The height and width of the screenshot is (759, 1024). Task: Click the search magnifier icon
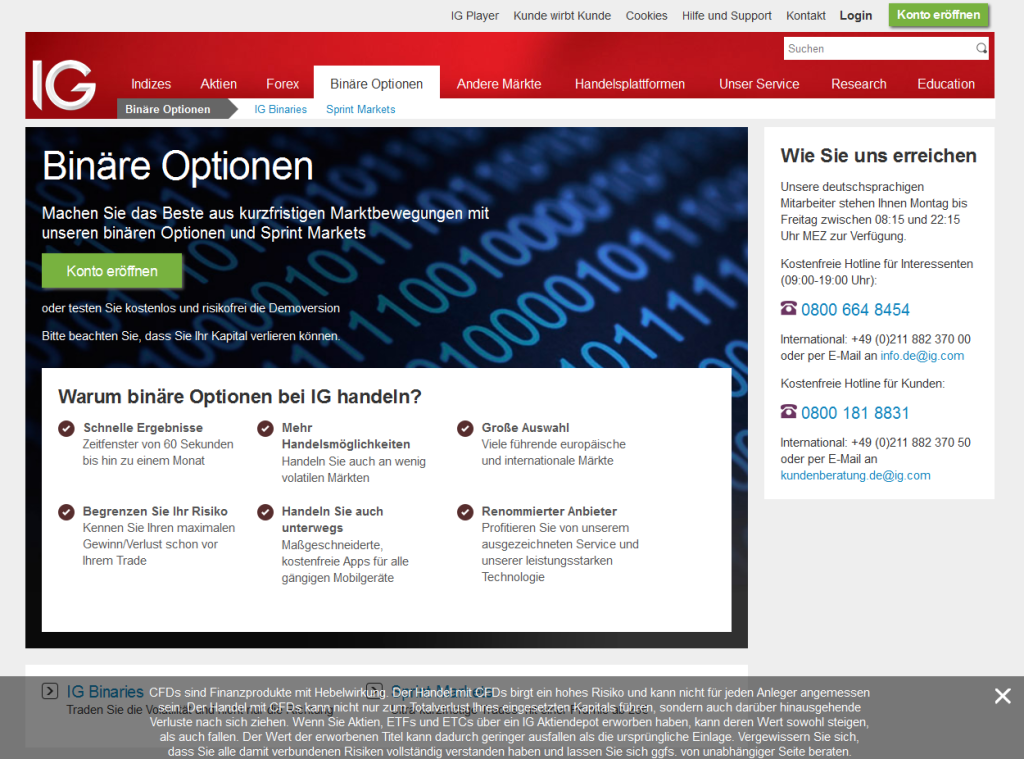tap(981, 48)
